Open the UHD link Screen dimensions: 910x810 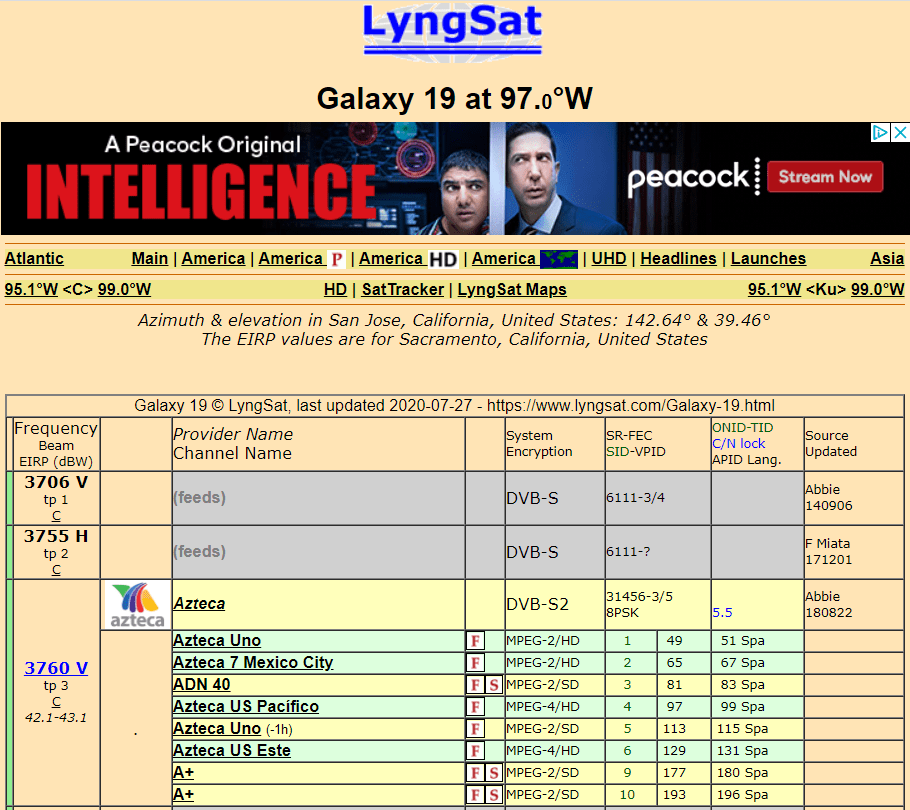click(609, 259)
